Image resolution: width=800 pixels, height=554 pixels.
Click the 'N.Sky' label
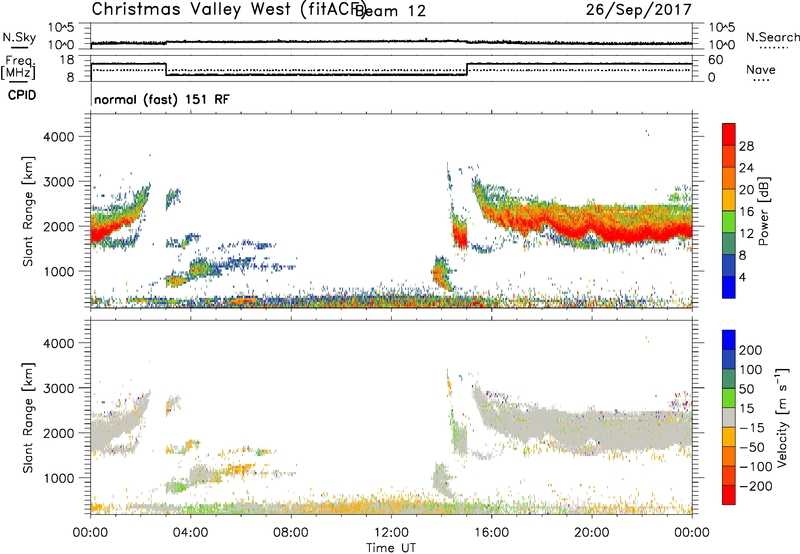click(19, 37)
